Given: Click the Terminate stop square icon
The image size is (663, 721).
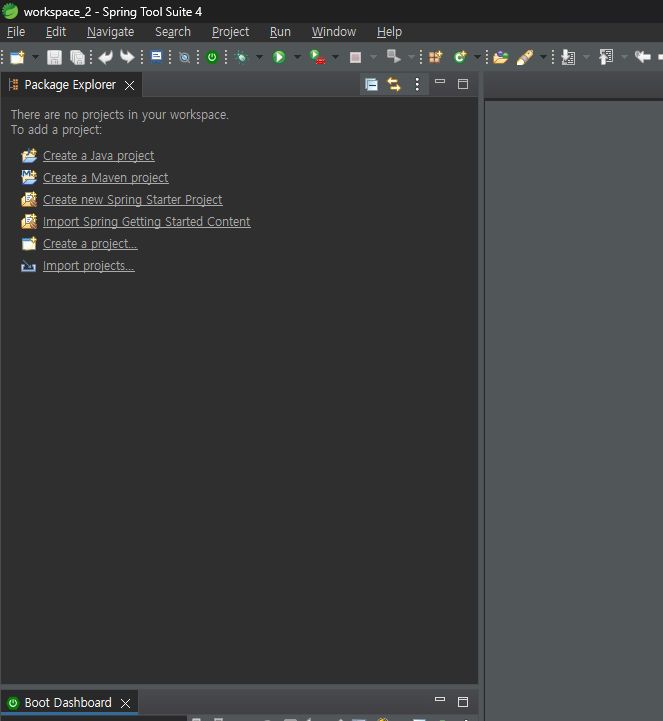Looking at the screenshot, I should [x=355, y=57].
